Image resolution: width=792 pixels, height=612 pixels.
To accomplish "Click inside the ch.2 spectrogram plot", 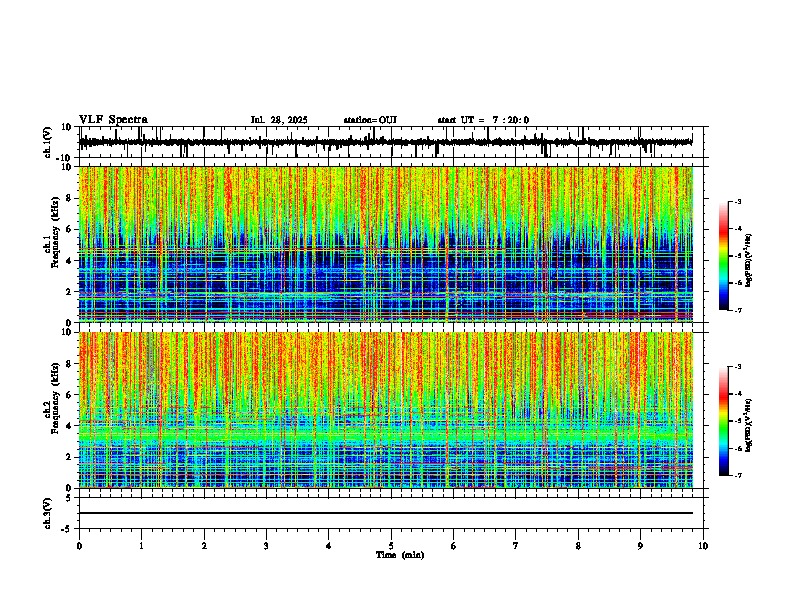I will point(386,410).
